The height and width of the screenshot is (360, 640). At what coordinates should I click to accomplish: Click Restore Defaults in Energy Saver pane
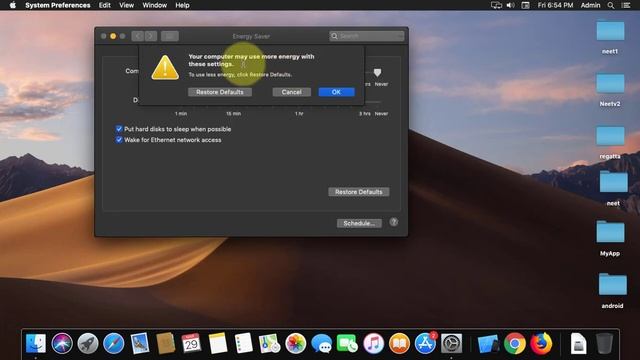coord(359,192)
